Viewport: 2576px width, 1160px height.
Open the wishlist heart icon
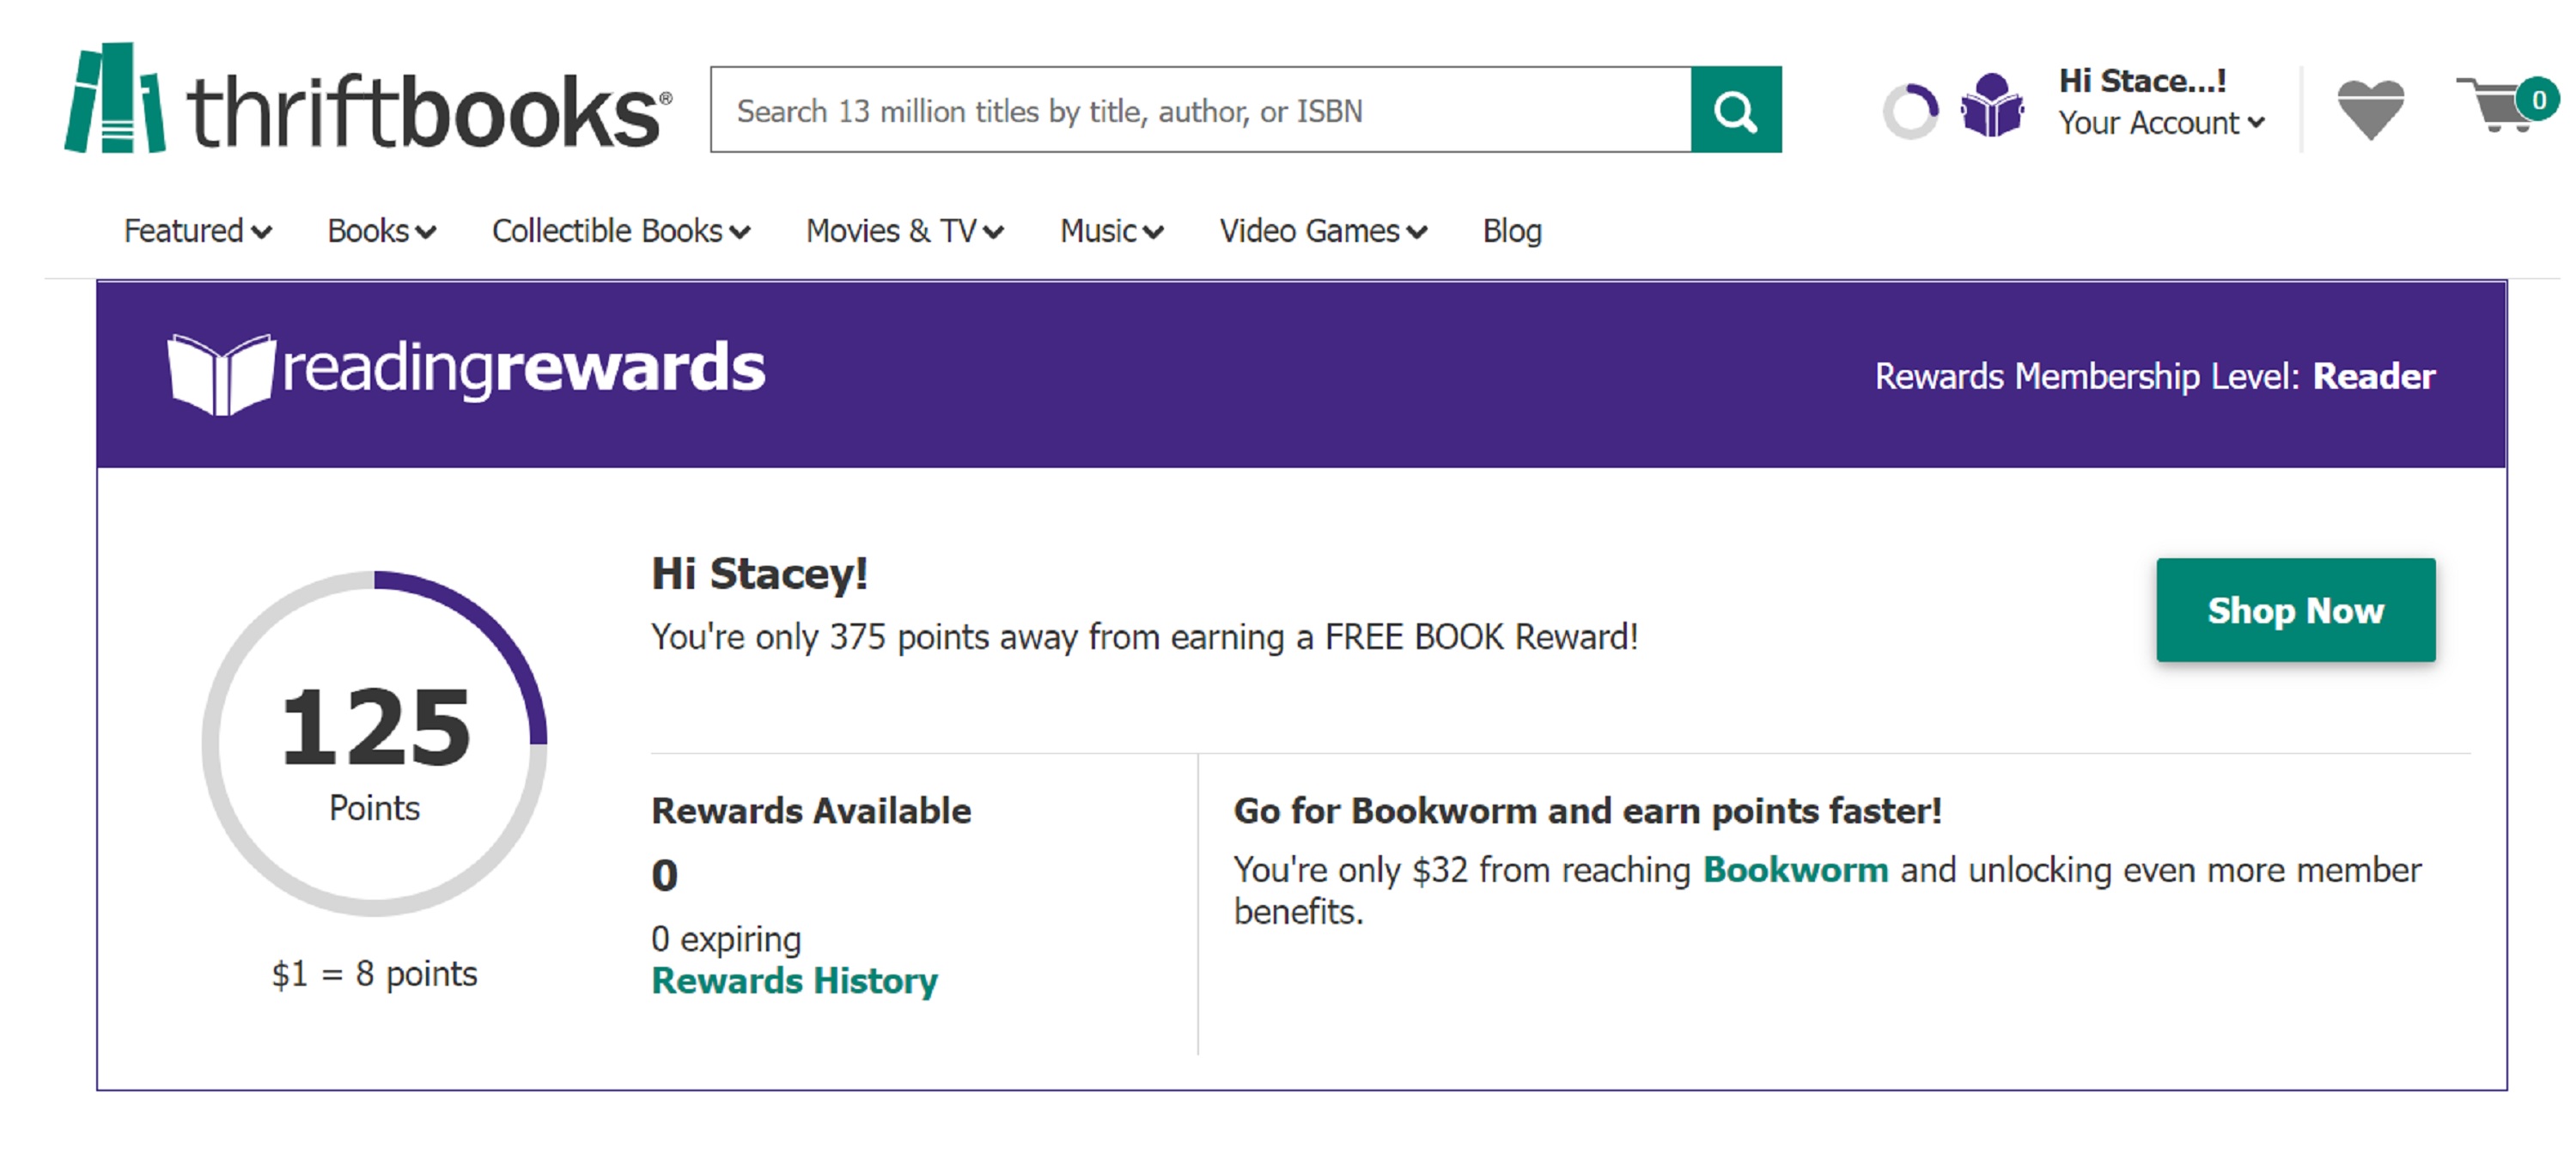[x=2371, y=109]
